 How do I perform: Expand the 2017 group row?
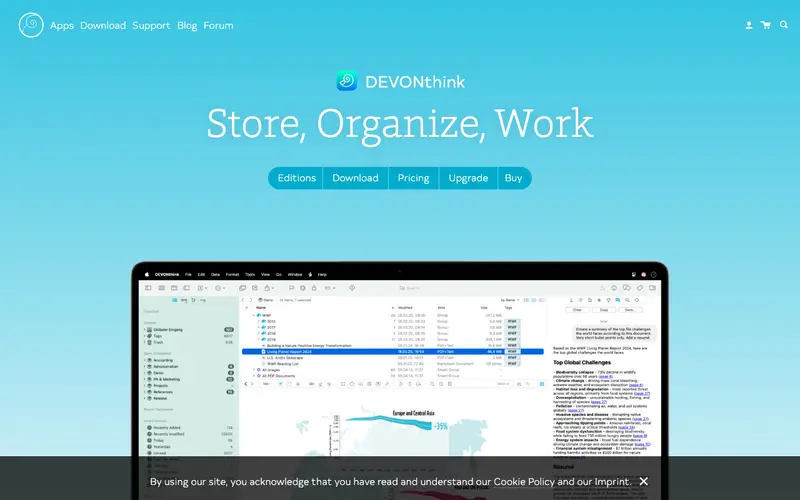point(258,328)
